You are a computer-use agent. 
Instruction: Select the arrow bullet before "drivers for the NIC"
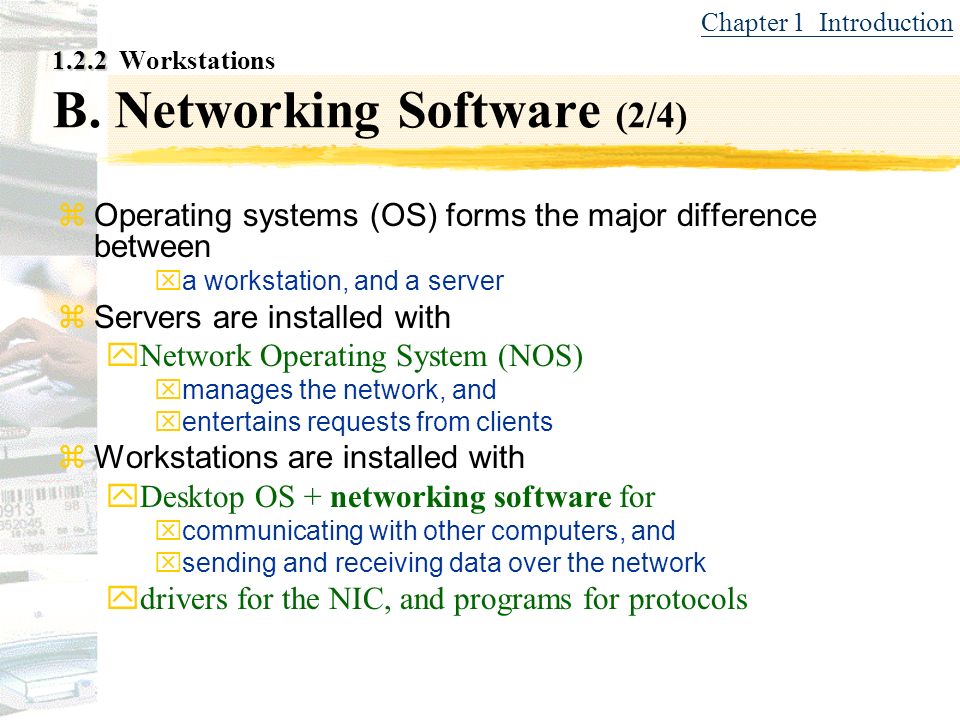tap(122, 598)
